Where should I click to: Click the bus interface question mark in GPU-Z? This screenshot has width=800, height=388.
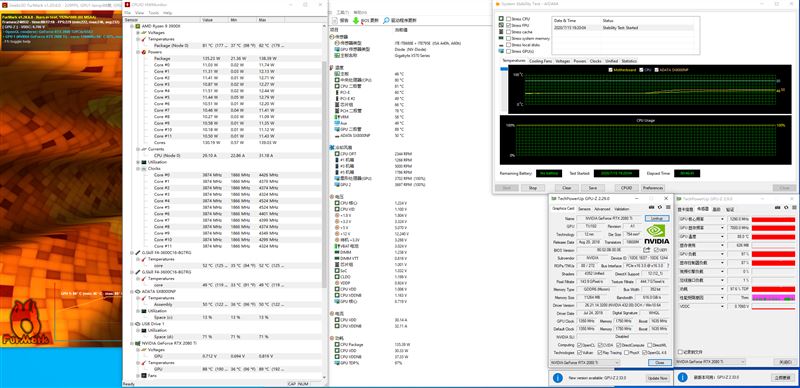click(669, 266)
